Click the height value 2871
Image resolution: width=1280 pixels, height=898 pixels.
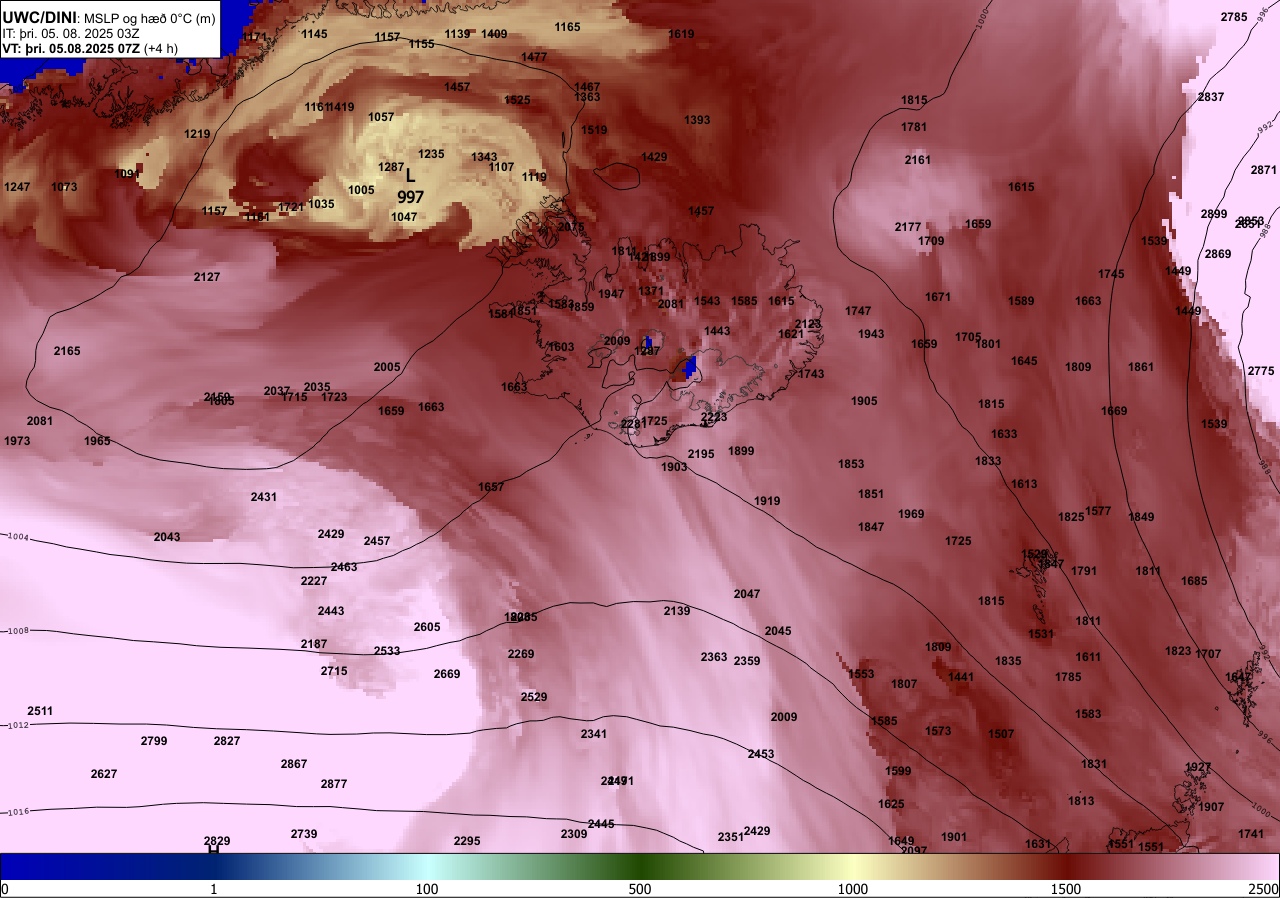[1263, 170]
